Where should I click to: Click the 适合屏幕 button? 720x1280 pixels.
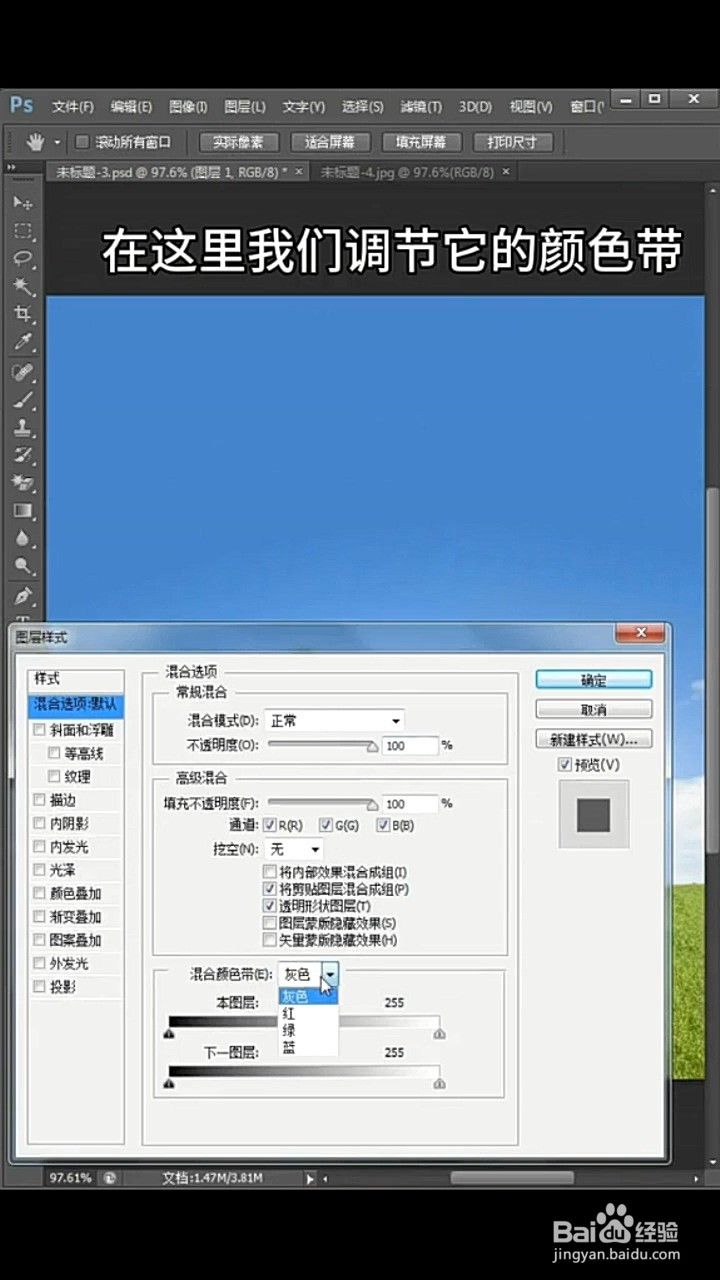pyautogui.click(x=329, y=142)
